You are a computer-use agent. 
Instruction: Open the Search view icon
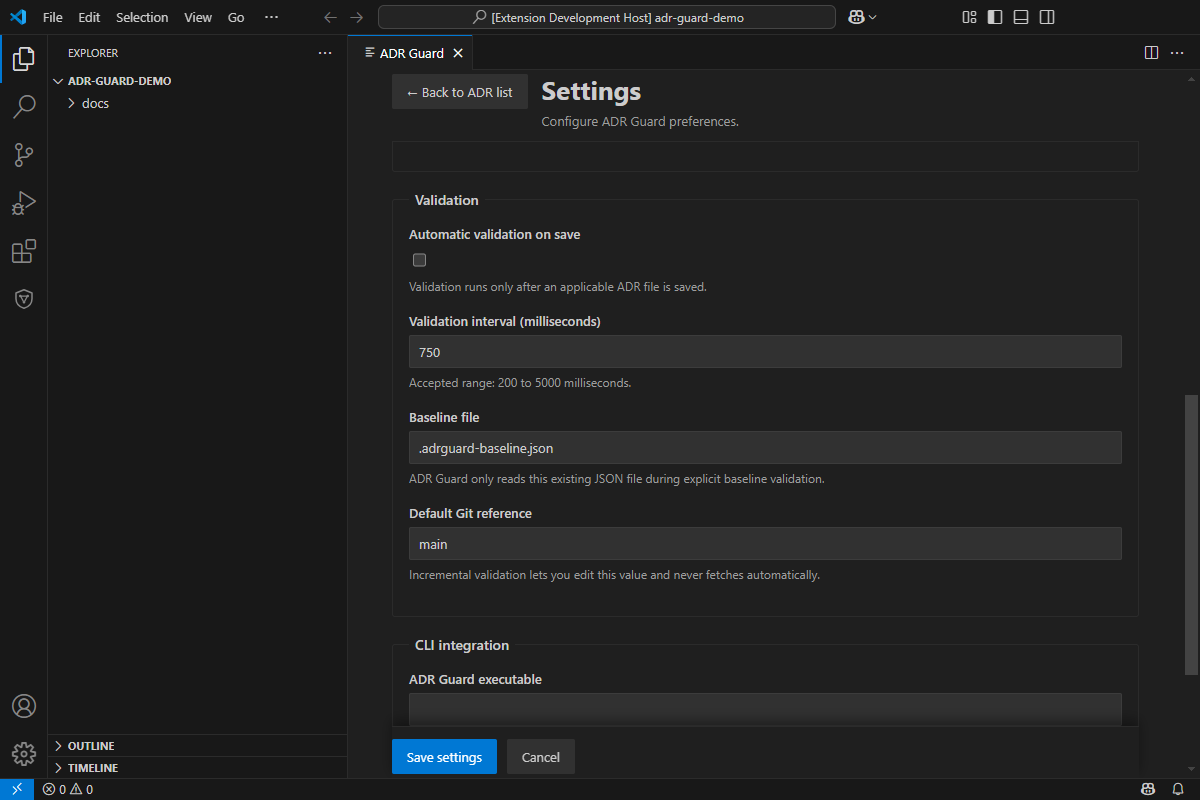[x=24, y=106]
